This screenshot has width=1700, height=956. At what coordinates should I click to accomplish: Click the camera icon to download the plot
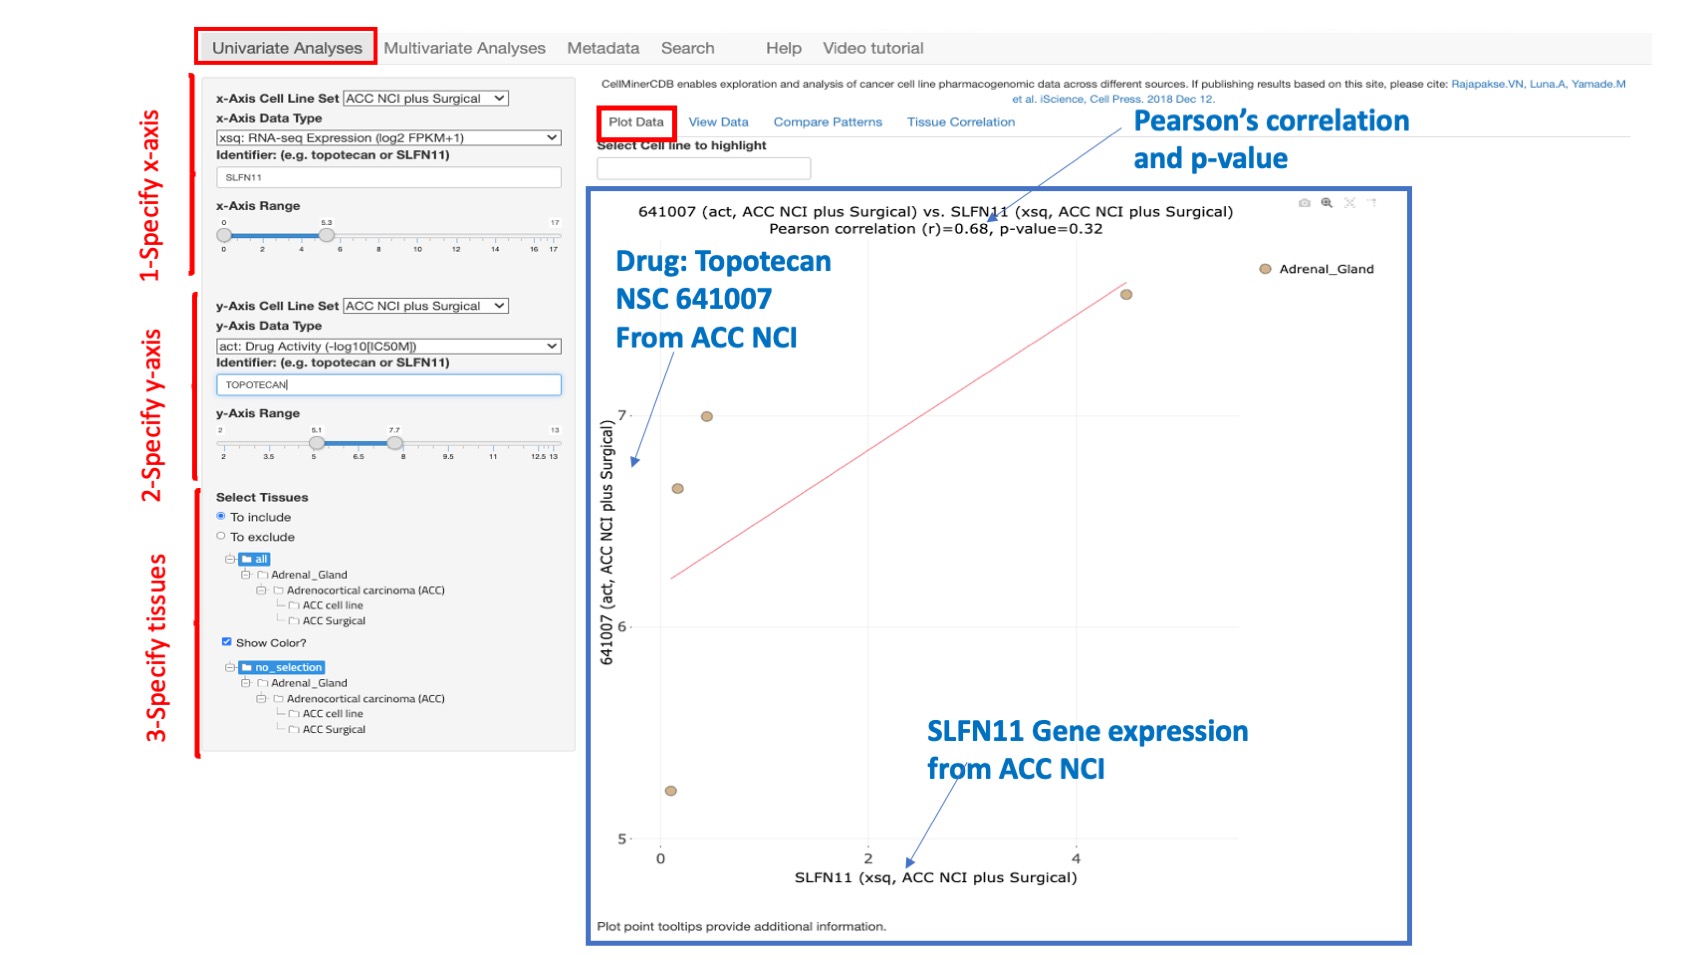[1305, 203]
